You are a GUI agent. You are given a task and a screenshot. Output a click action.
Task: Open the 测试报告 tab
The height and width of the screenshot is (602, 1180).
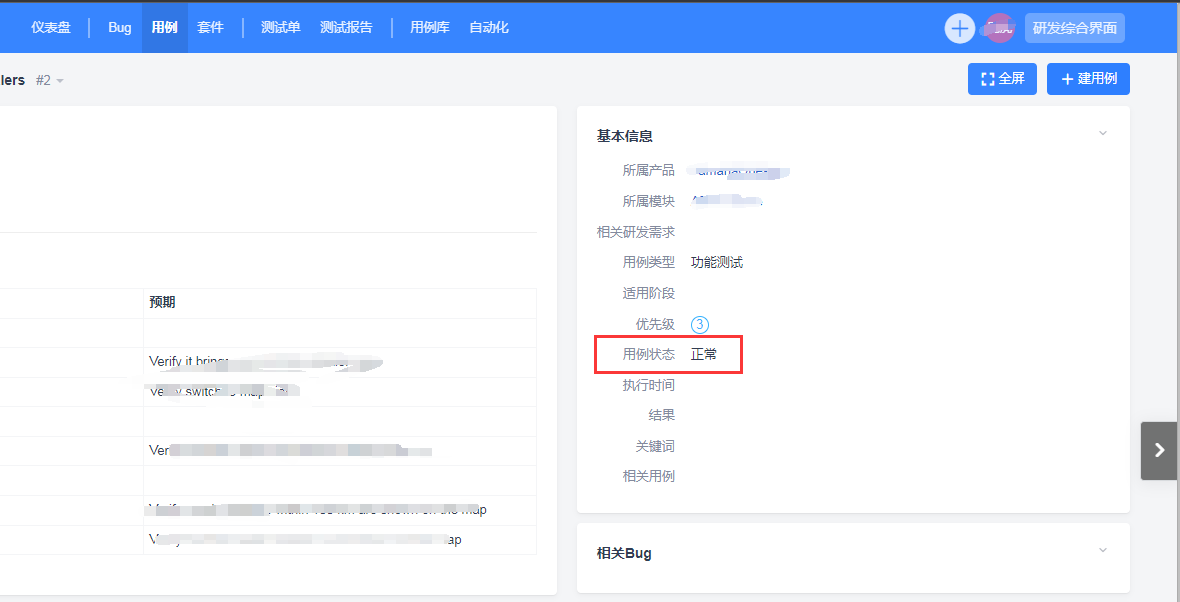click(346, 27)
